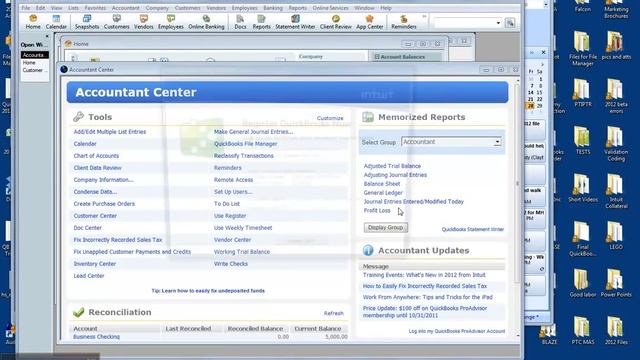Launch Statement Writer from toolbar
Viewport: 640px width, 360px height.
(x=295, y=22)
